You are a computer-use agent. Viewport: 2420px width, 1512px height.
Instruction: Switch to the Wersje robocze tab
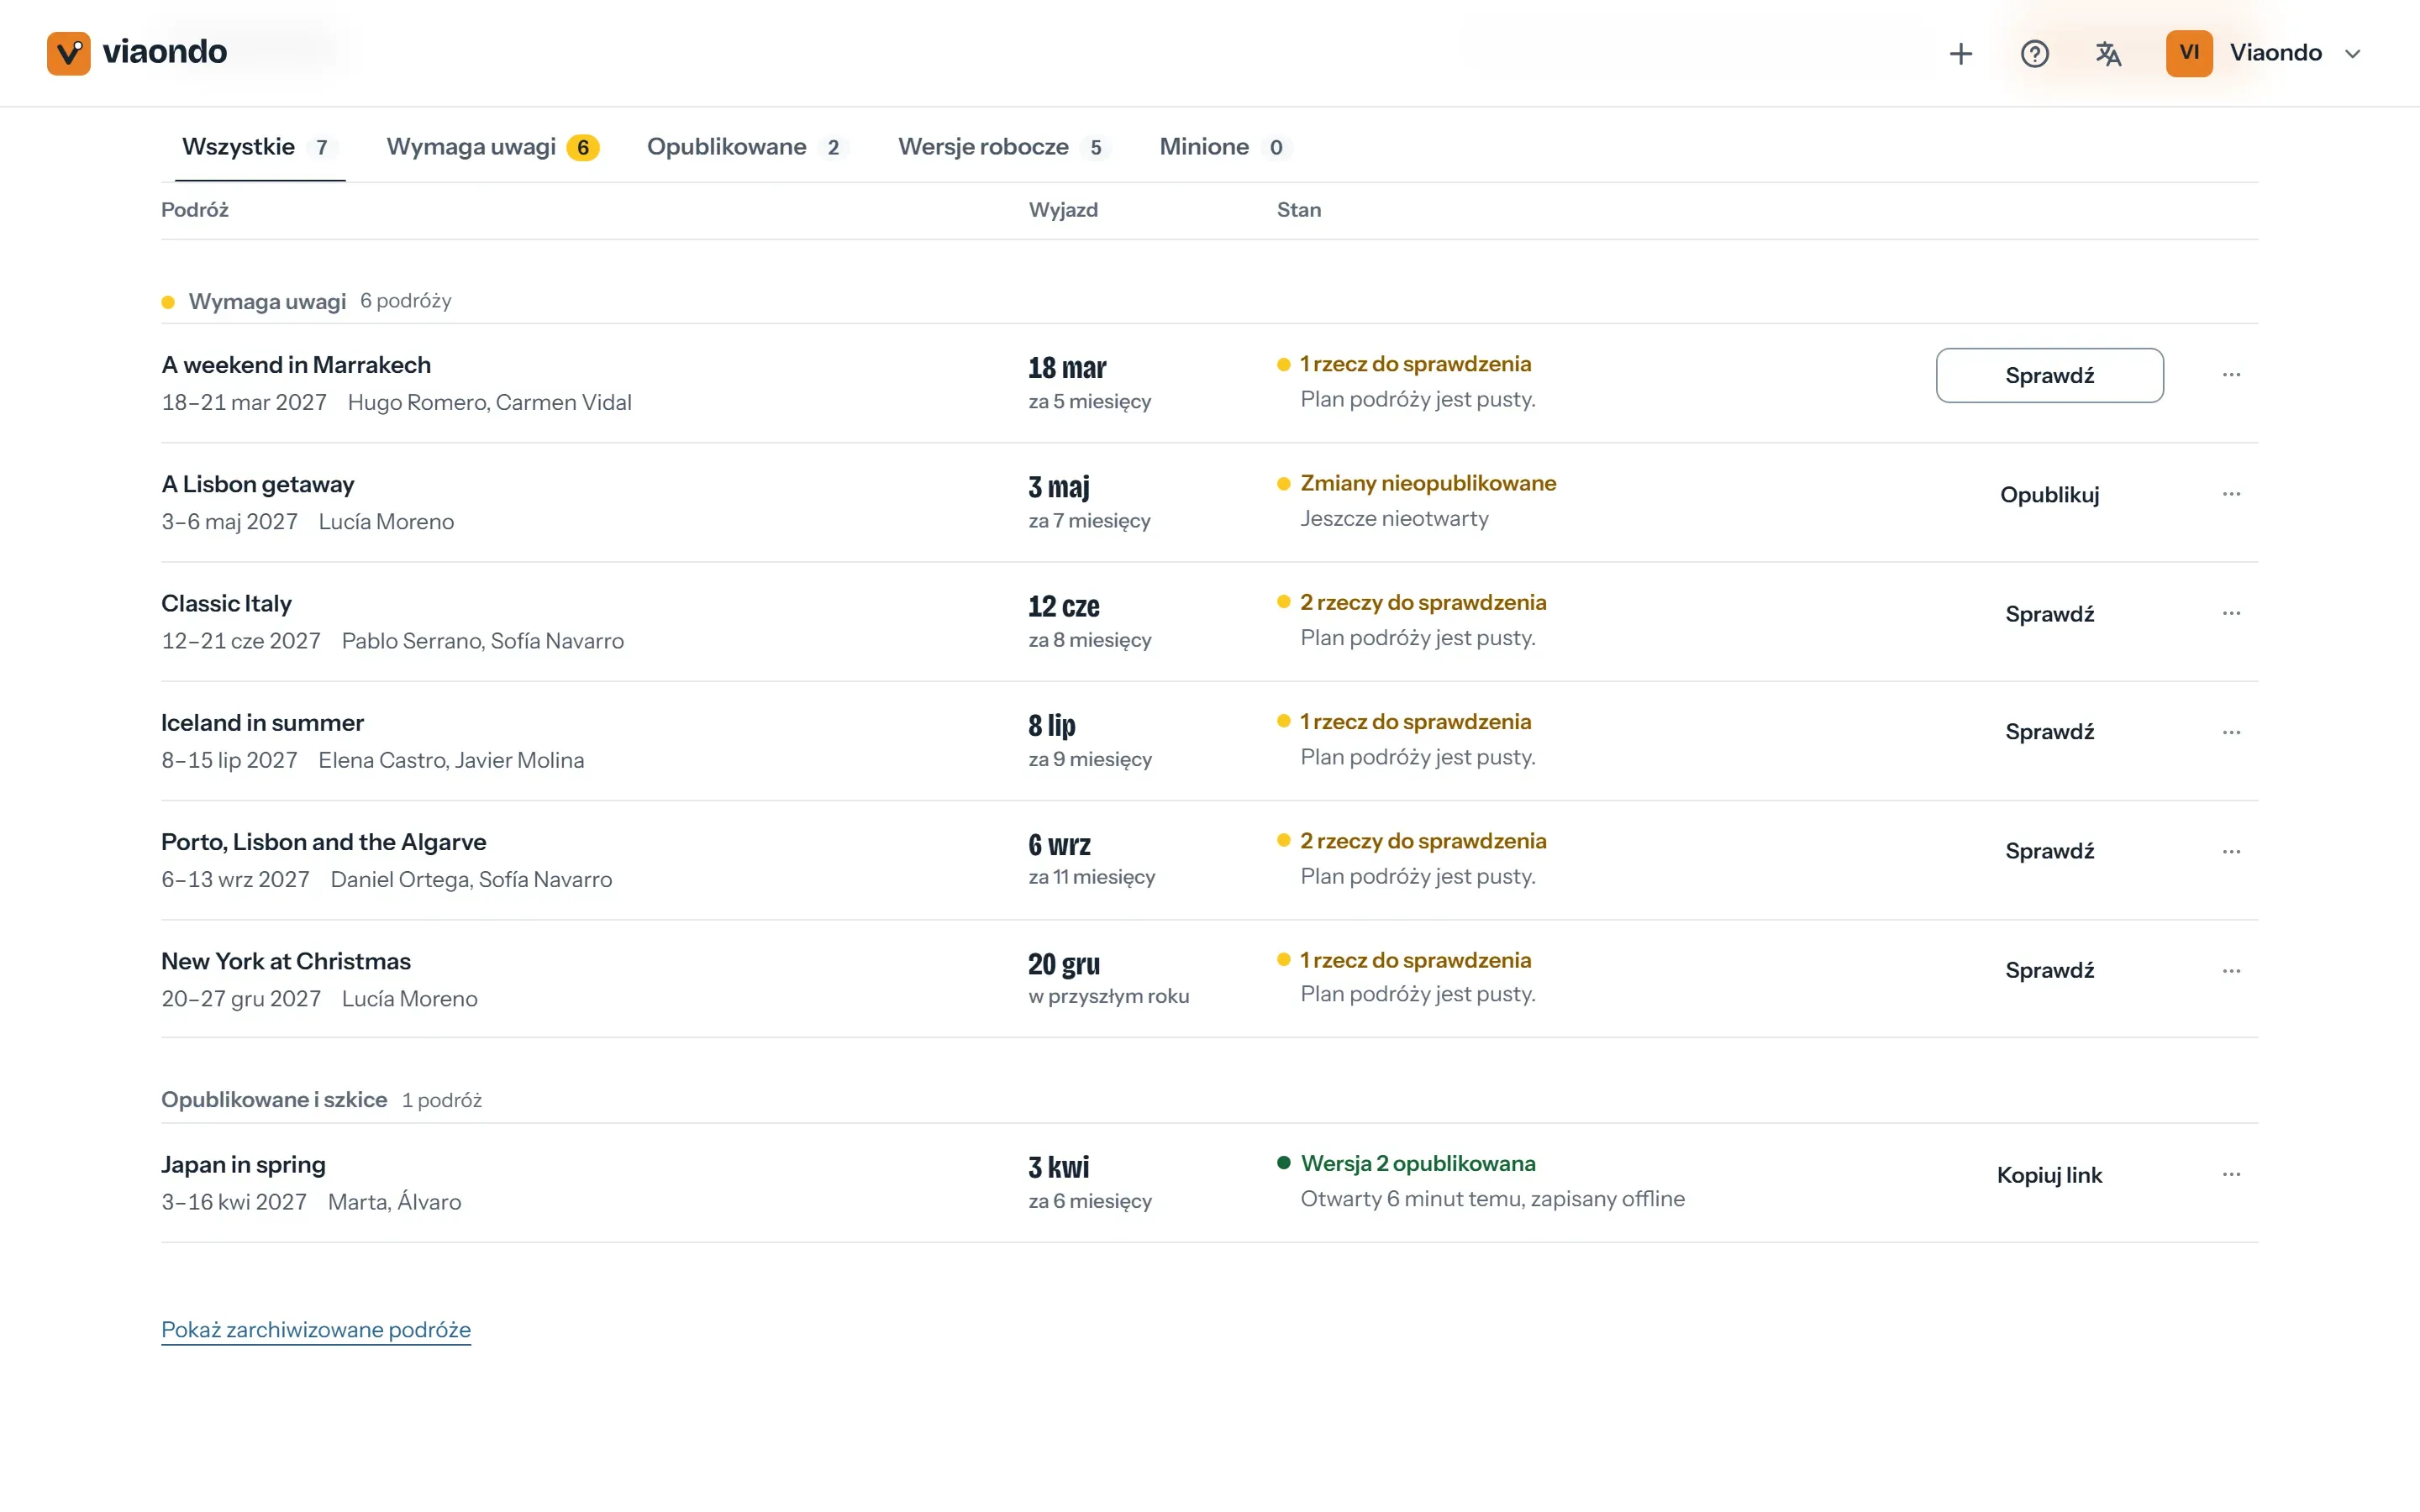(x=1003, y=147)
